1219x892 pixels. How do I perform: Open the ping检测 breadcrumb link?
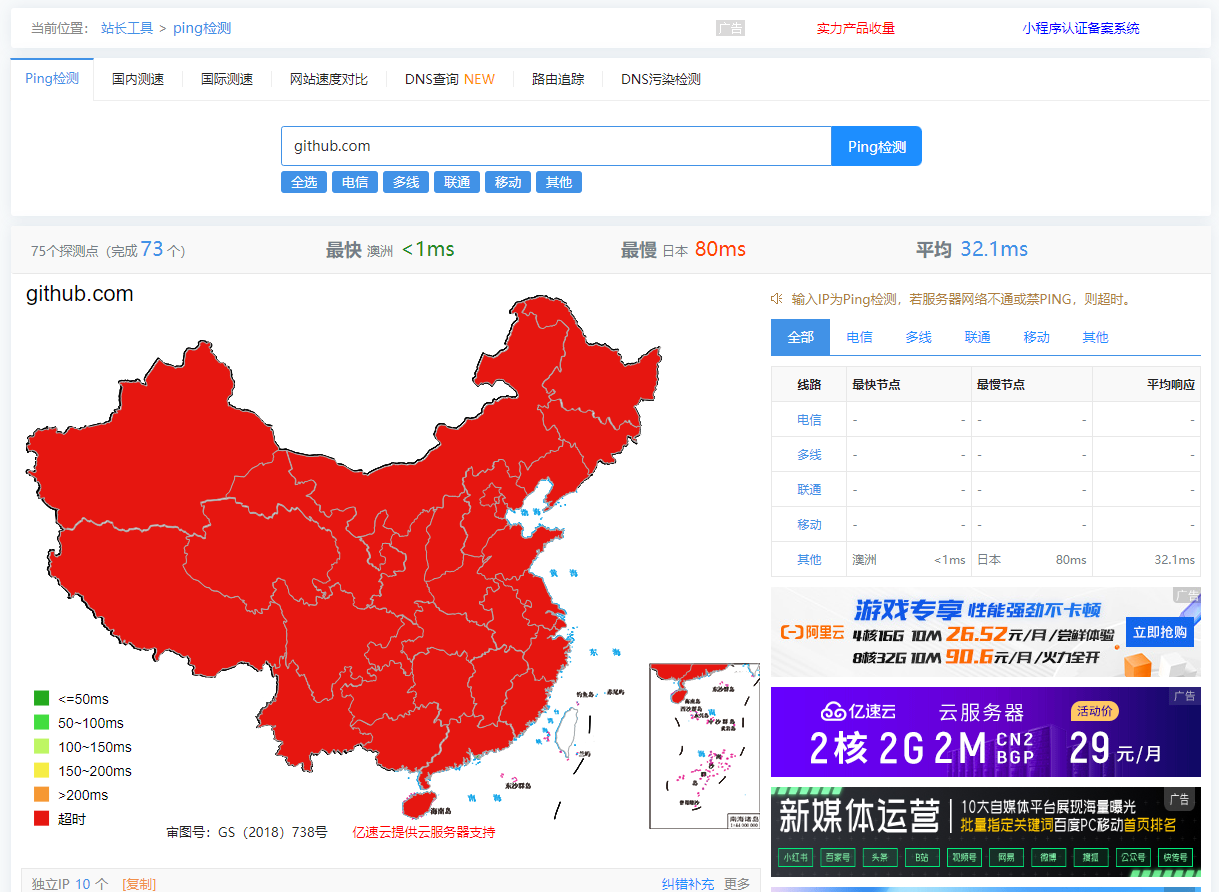coord(202,28)
